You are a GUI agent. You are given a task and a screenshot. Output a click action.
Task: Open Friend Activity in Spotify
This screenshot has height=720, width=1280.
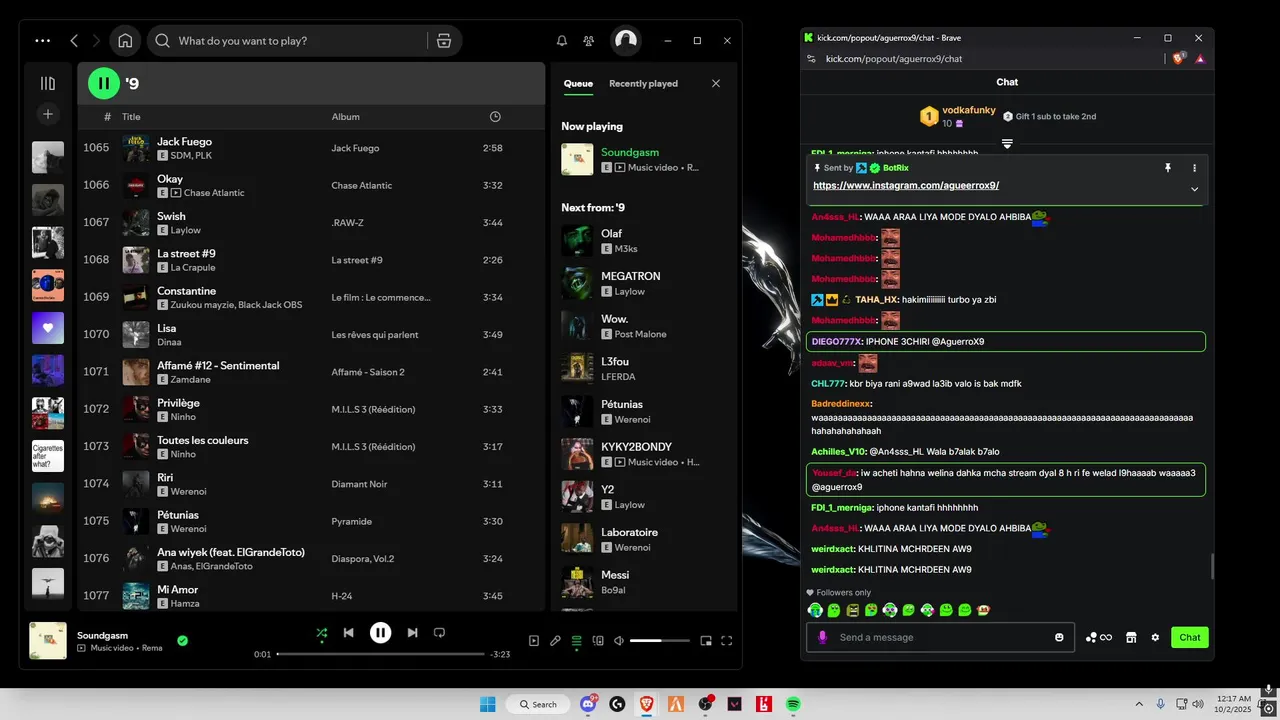tap(589, 41)
